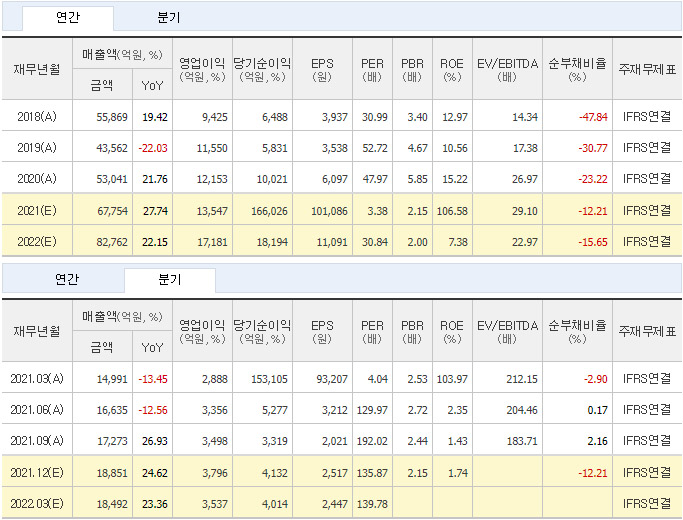Click IFRS연결 in the 2022.03(E) row

(647, 504)
